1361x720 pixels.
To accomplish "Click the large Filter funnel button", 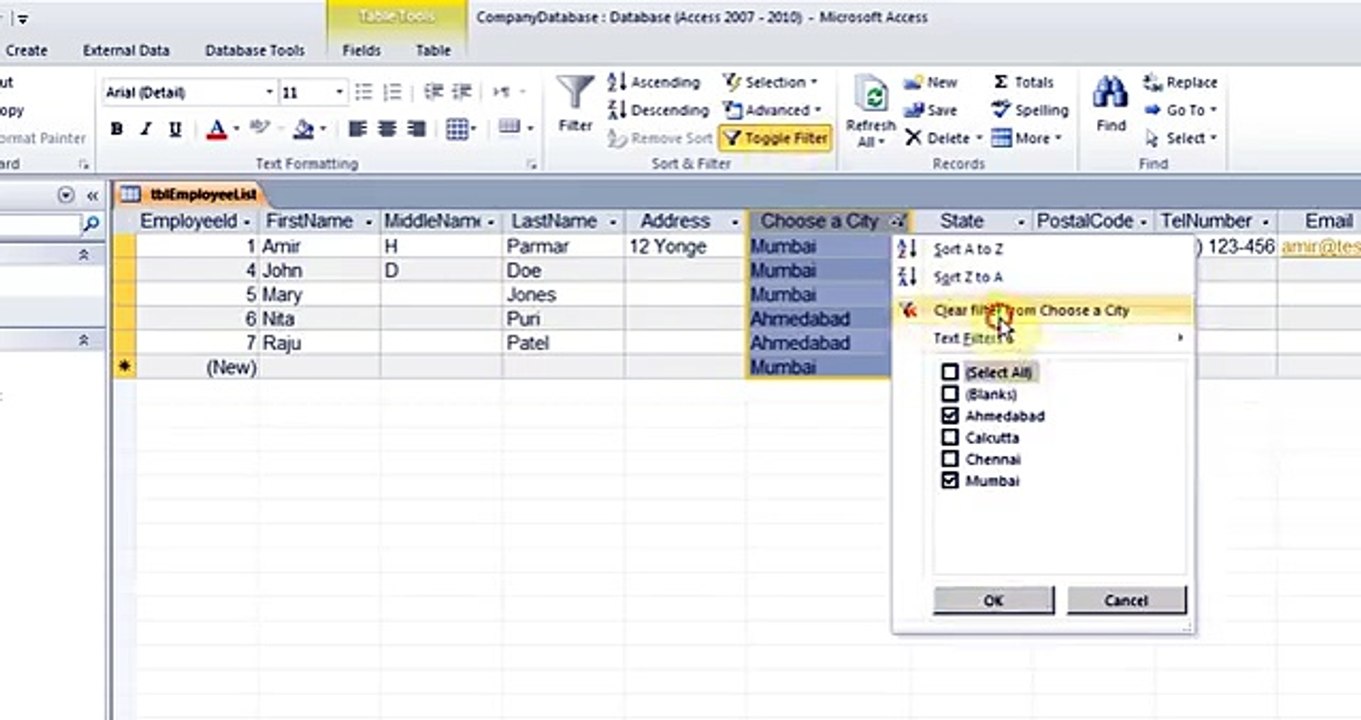I will [x=575, y=103].
